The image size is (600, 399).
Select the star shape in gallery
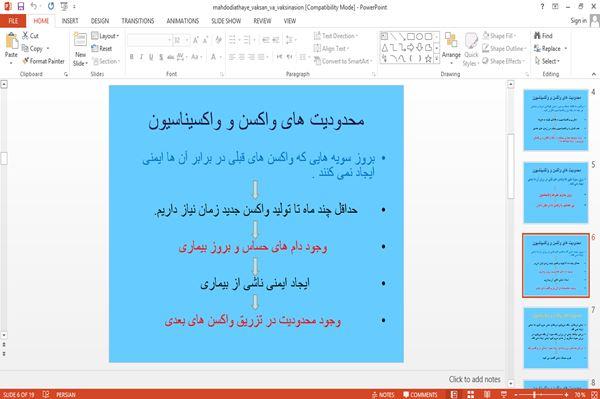[429, 59]
